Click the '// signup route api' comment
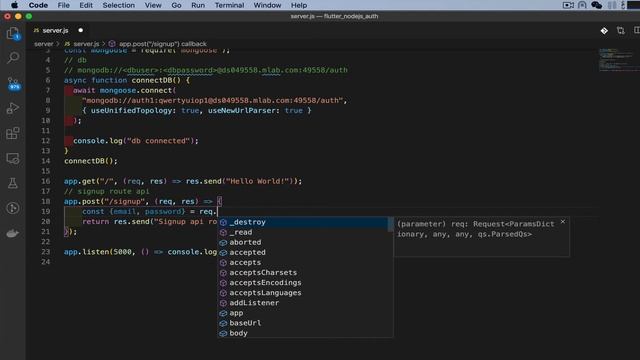The width and height of the screenshot is (640, 360). [107, 191]
